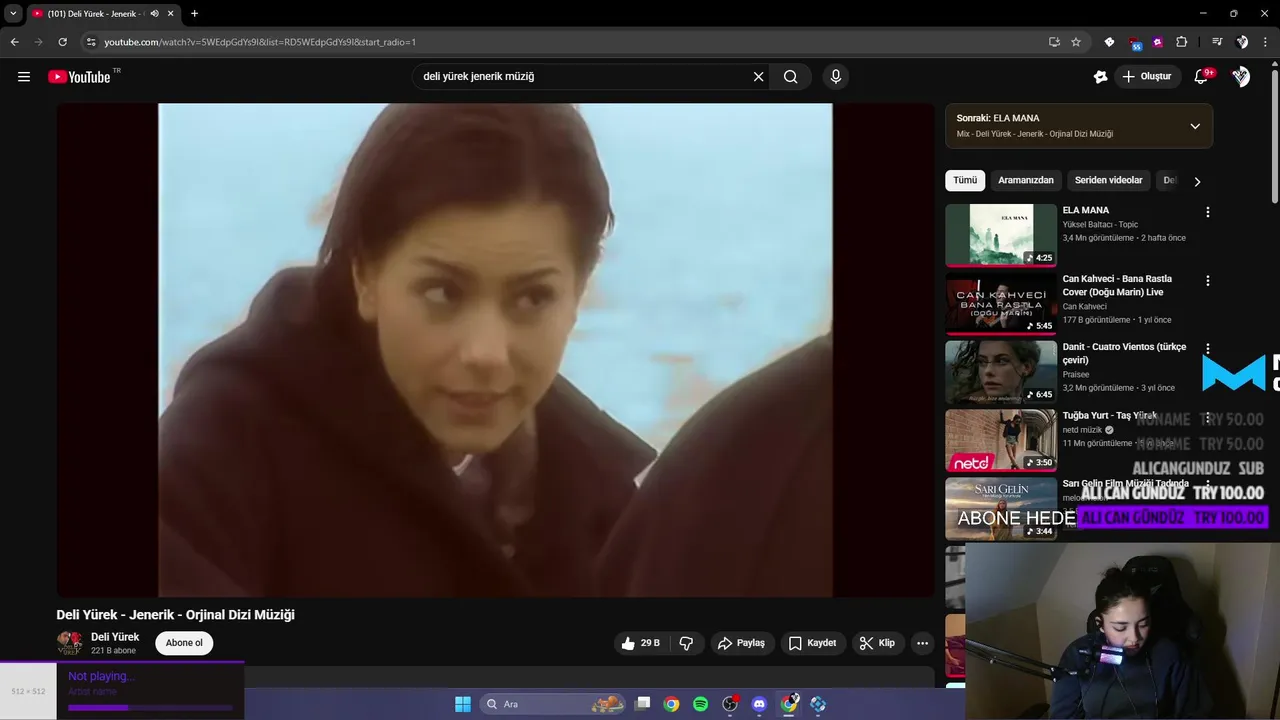Open the YouTube account avatar menu

pyautogui.click(x=1241, y=77)
